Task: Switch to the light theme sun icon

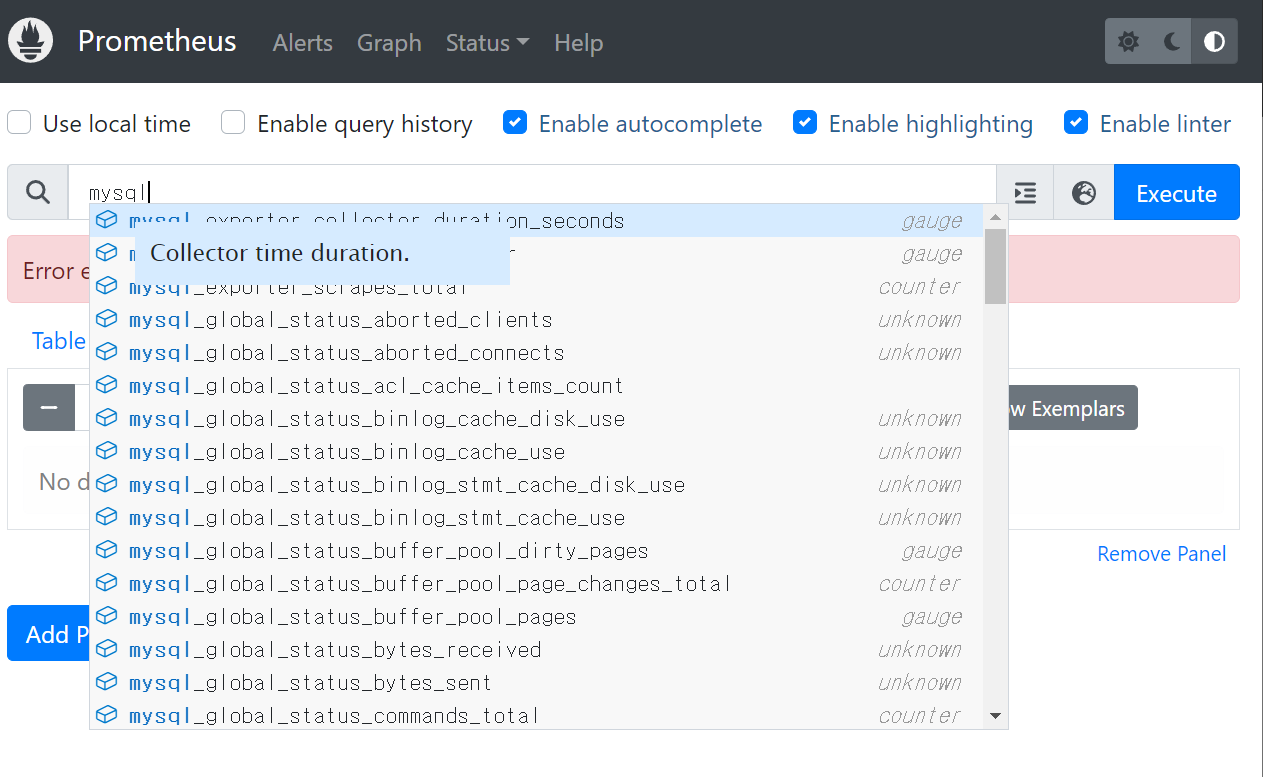Action: [x=1128, y=42]
